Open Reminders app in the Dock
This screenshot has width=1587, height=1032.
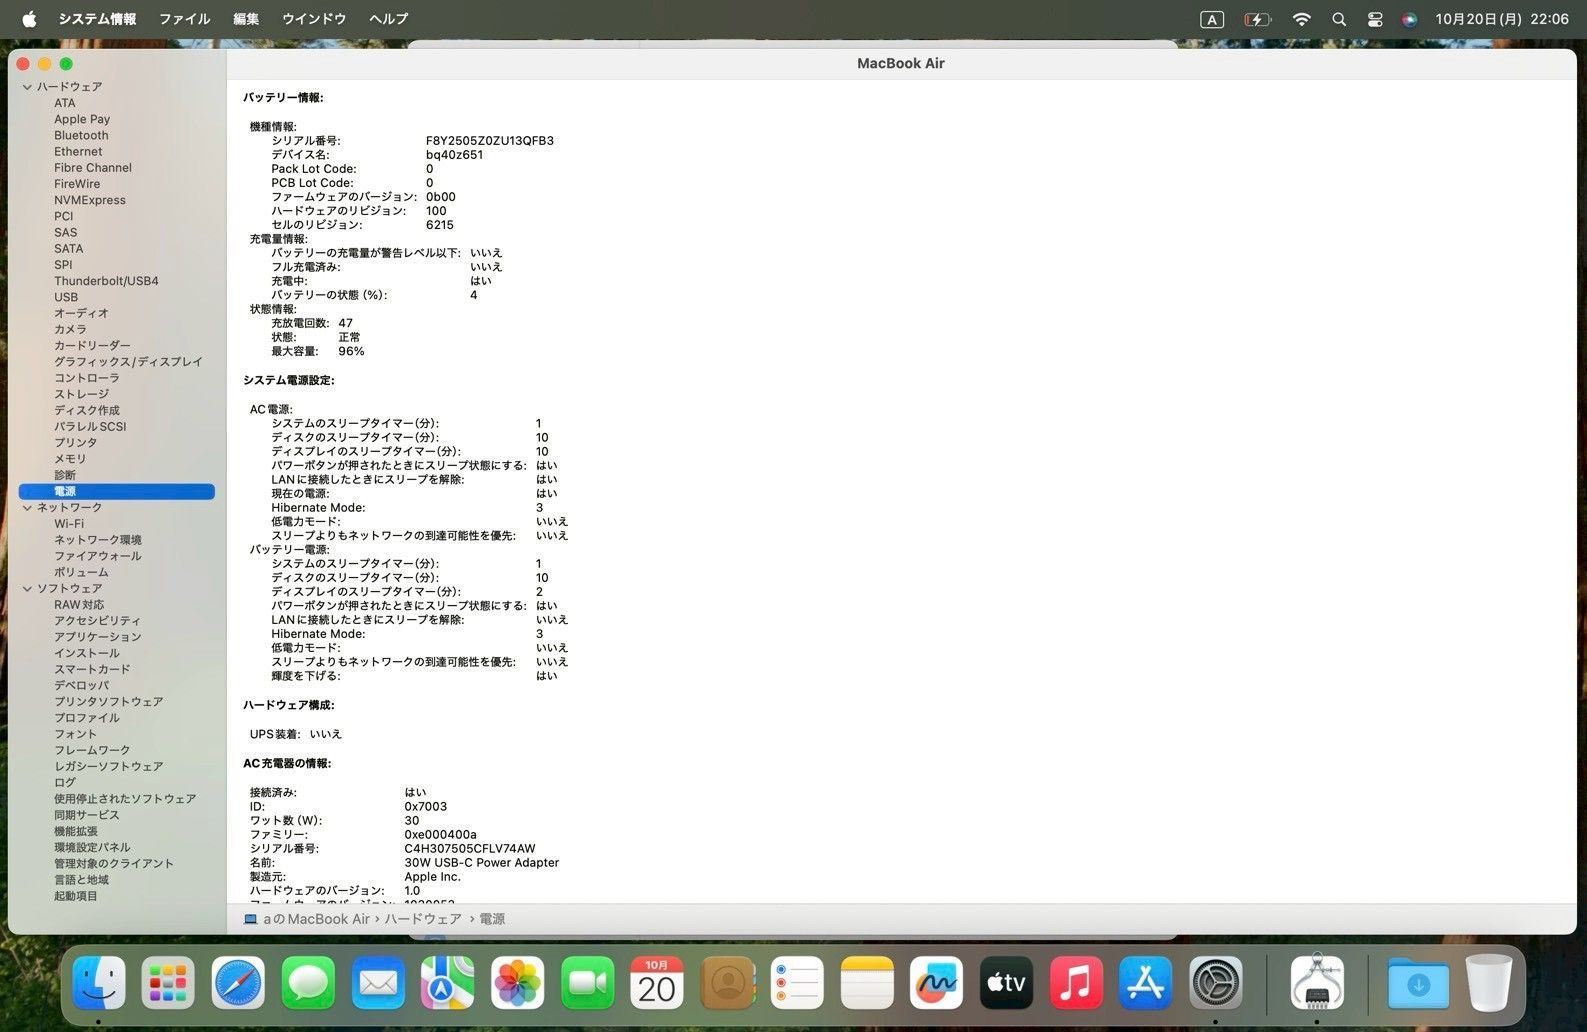click(x=797, y=983)
